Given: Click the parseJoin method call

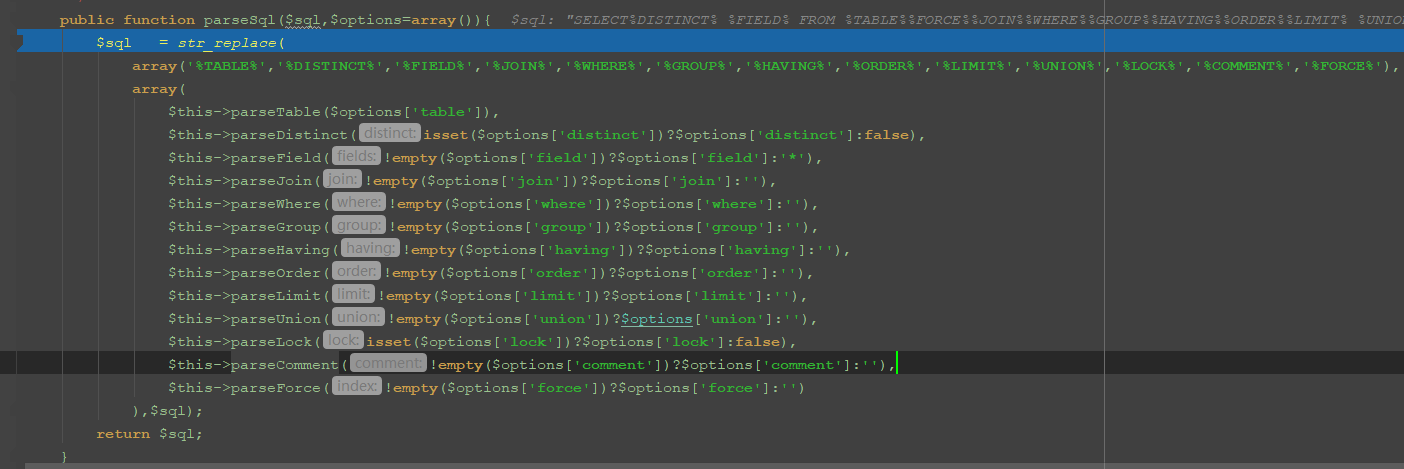Looking at the screenshot, I should [x=271, y=181].
